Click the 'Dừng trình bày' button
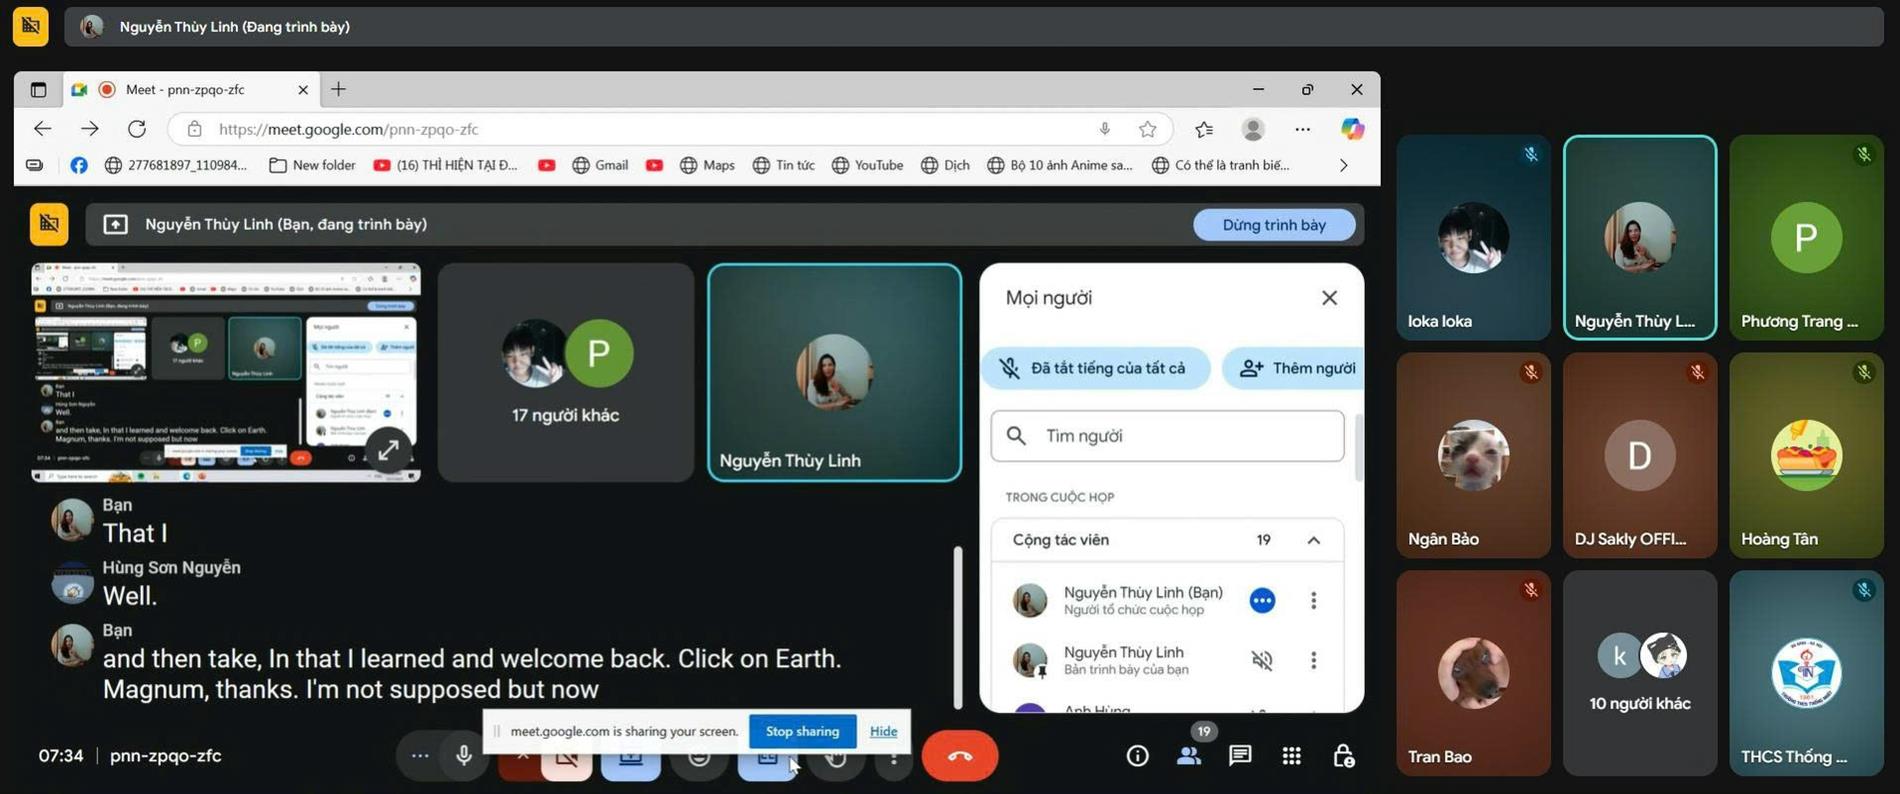The image size is (1900, 794). tap(1273, 225)
